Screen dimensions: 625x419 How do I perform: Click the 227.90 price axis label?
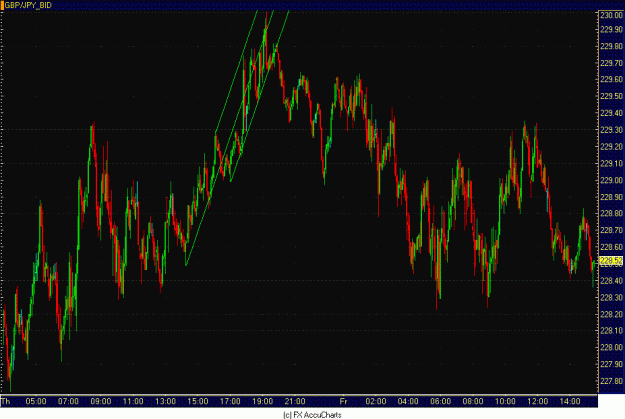click(x=611, y=364)
